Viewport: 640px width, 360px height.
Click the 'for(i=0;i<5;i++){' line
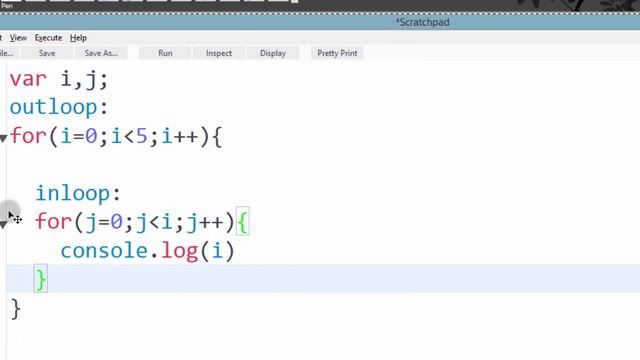coord(116,136)
